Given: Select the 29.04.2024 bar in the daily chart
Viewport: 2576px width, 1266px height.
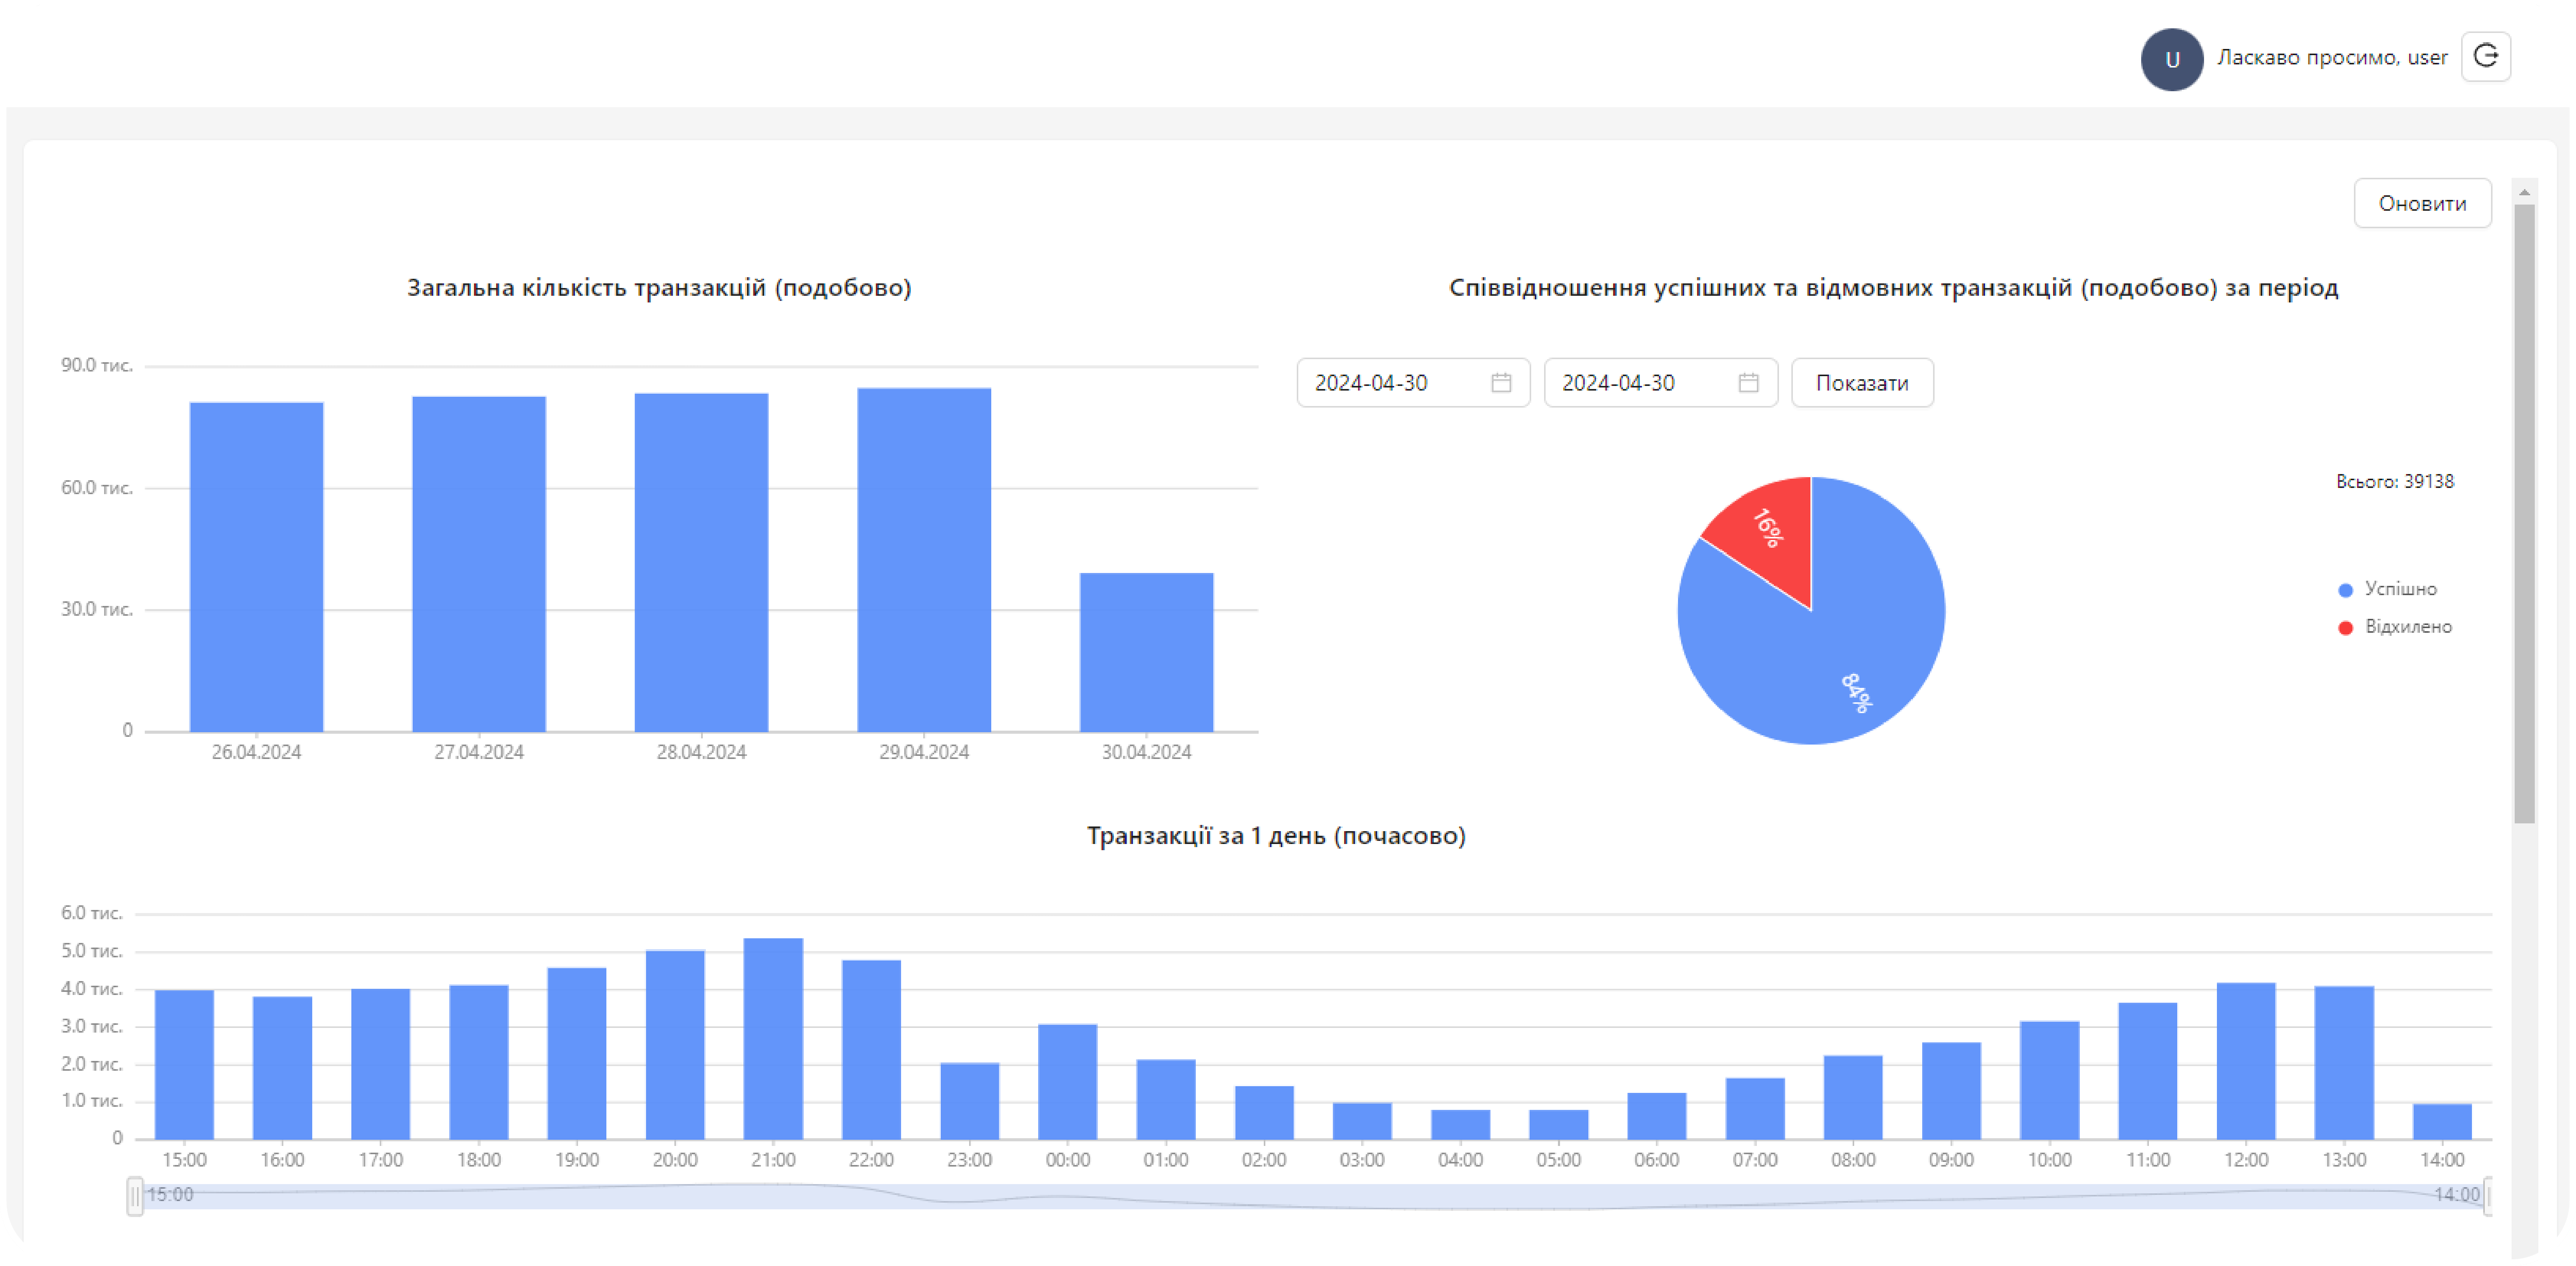Looking at the screenshot, I should [923, 560].
